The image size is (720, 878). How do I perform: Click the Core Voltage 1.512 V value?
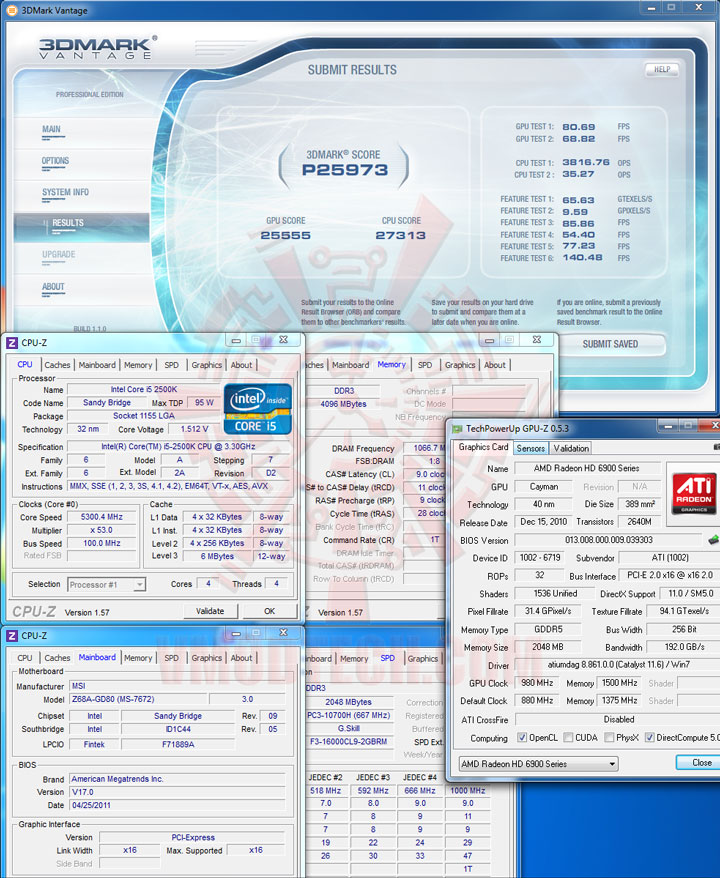click(195, 429)
